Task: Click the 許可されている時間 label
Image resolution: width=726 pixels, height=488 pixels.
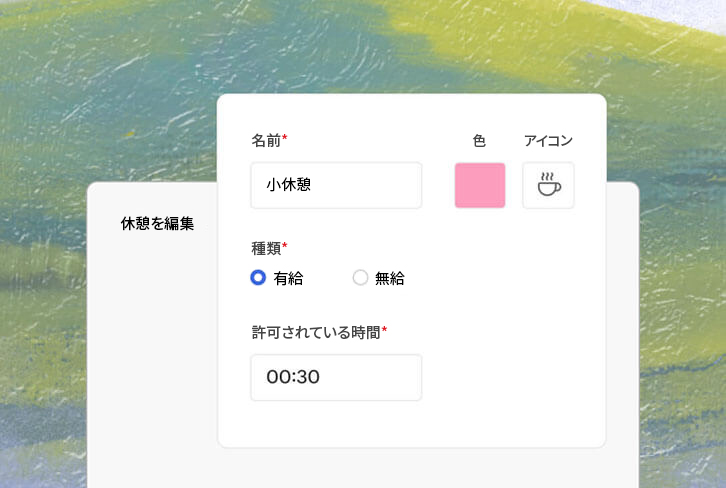Action: tap(316, 331)
